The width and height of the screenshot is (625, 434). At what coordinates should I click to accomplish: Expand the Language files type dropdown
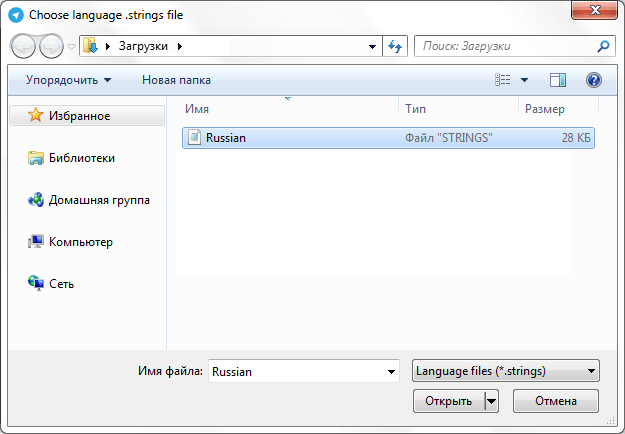tap(505, 371)
